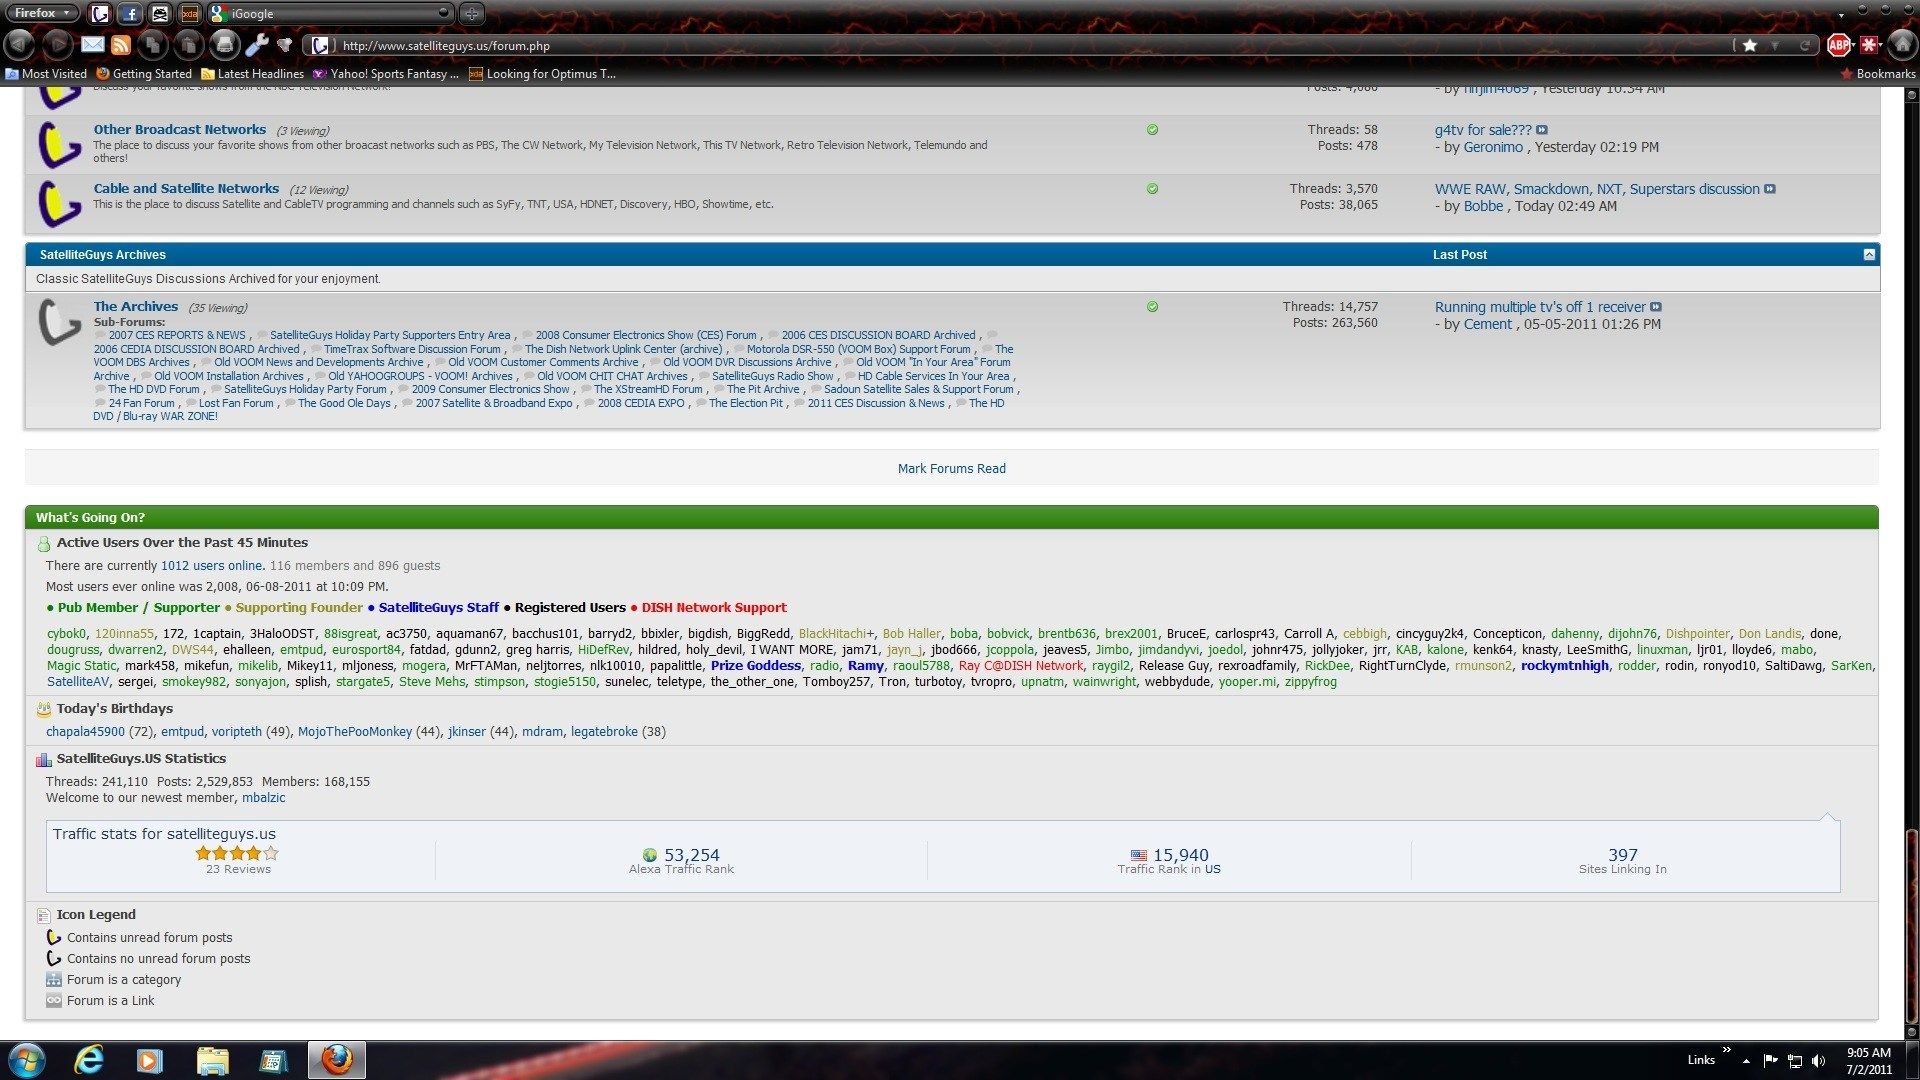Open network tray icon
This screenshot has width=1920, height=1080.
(x=1795, y=1060)
